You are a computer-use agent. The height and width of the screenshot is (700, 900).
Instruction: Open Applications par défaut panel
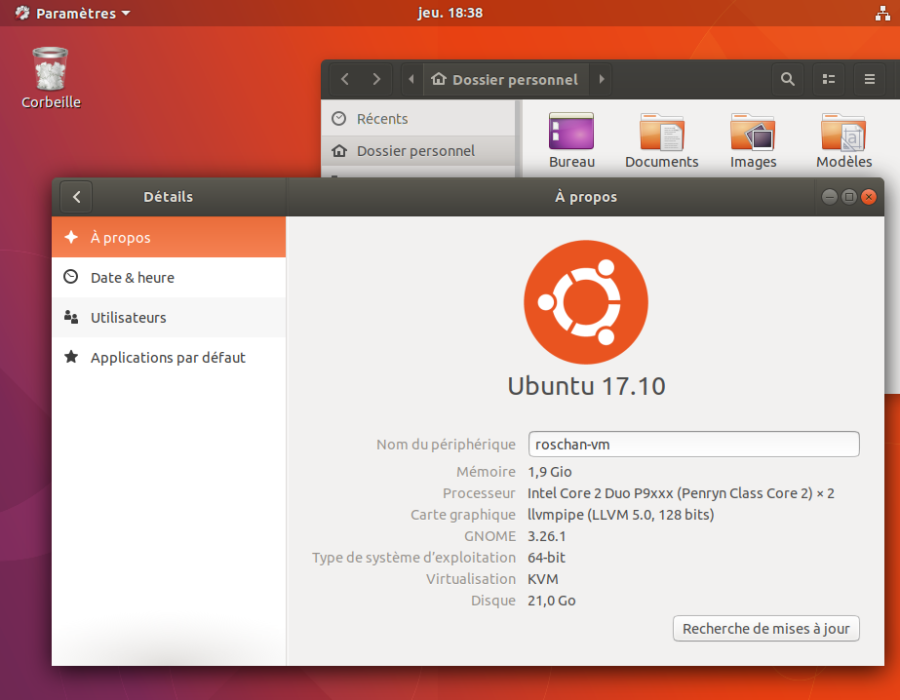point(169,357)
